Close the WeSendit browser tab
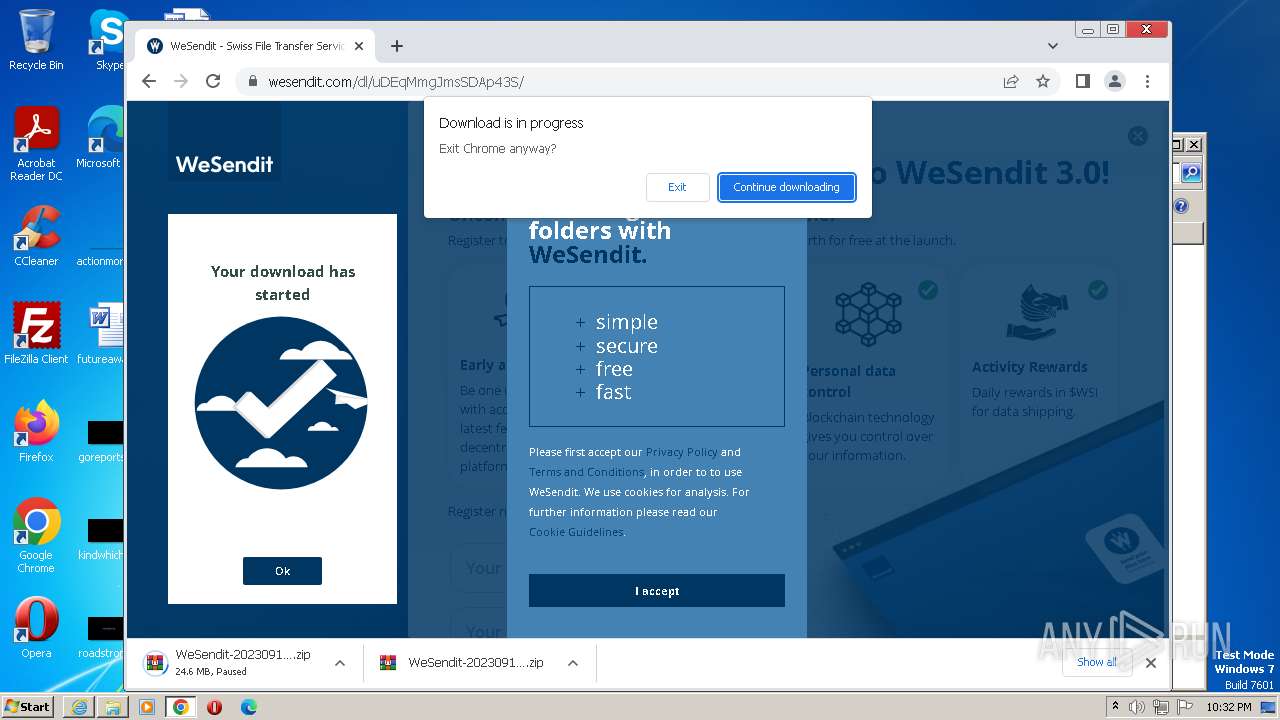 pos(359,46)
